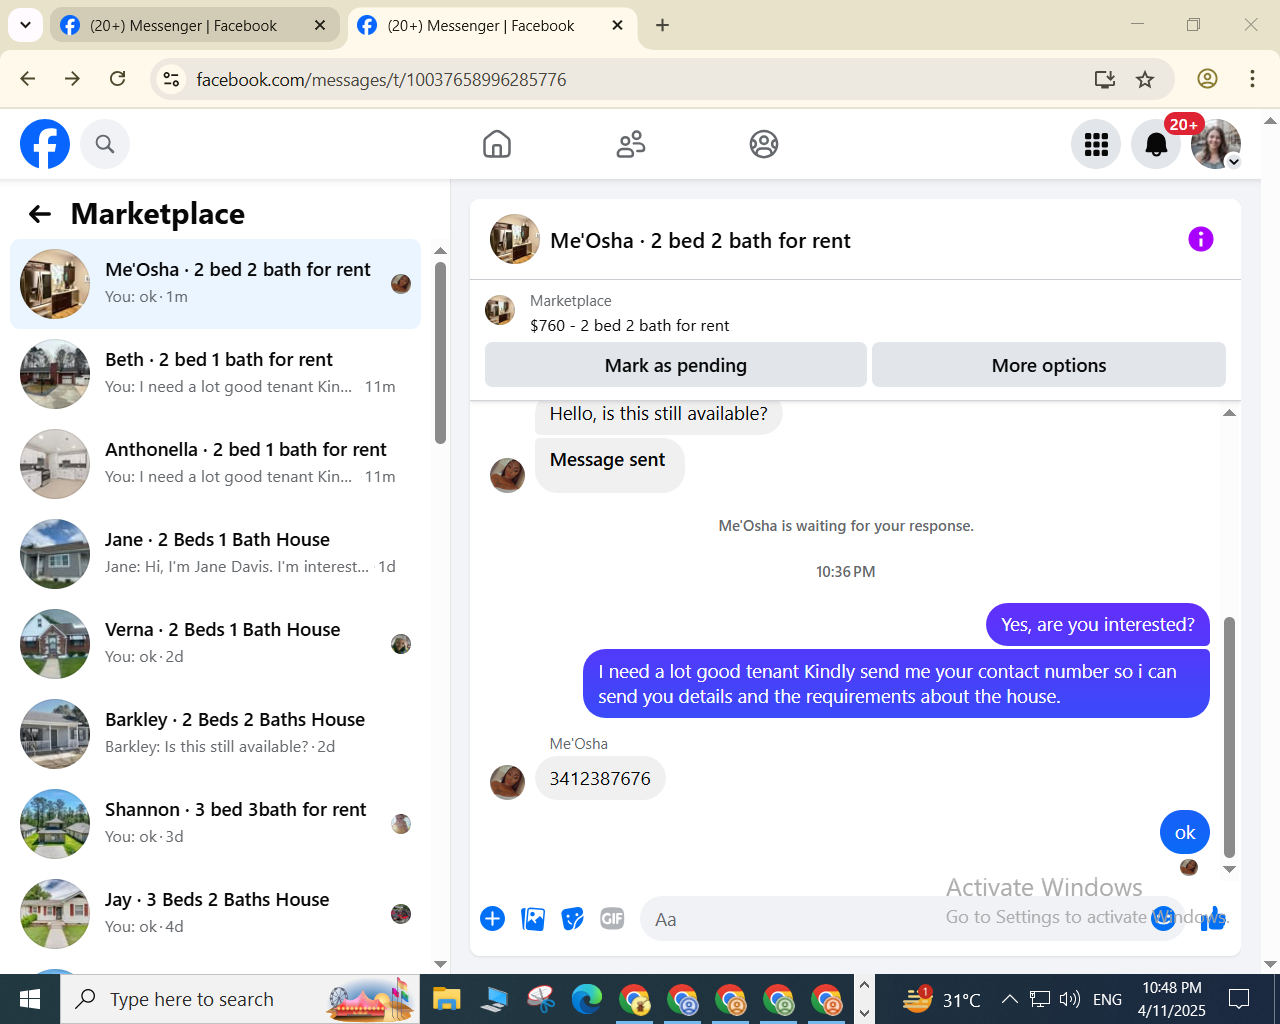Screen dimensions: 1280x1024
Task: Open conversation information purple icon
Action: pyautogui.click(x=1200, y=239)
